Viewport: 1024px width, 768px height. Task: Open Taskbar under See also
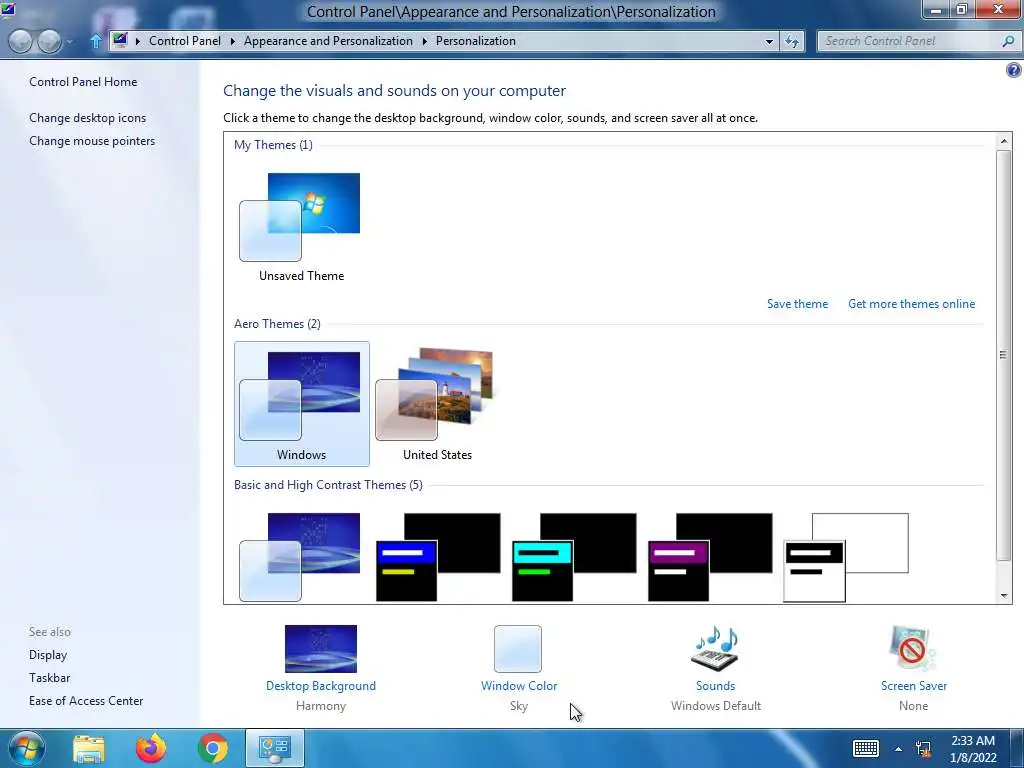[x=49, y=677]
